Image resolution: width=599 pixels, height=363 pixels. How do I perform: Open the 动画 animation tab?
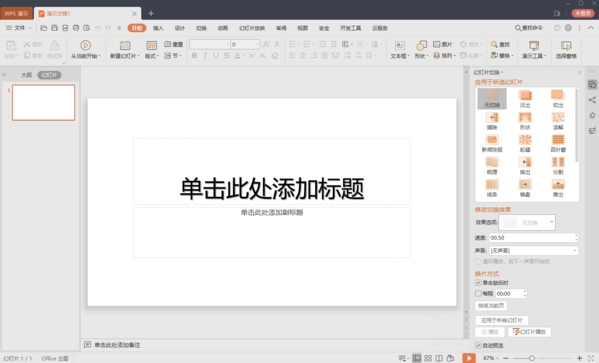coord(222,28)
